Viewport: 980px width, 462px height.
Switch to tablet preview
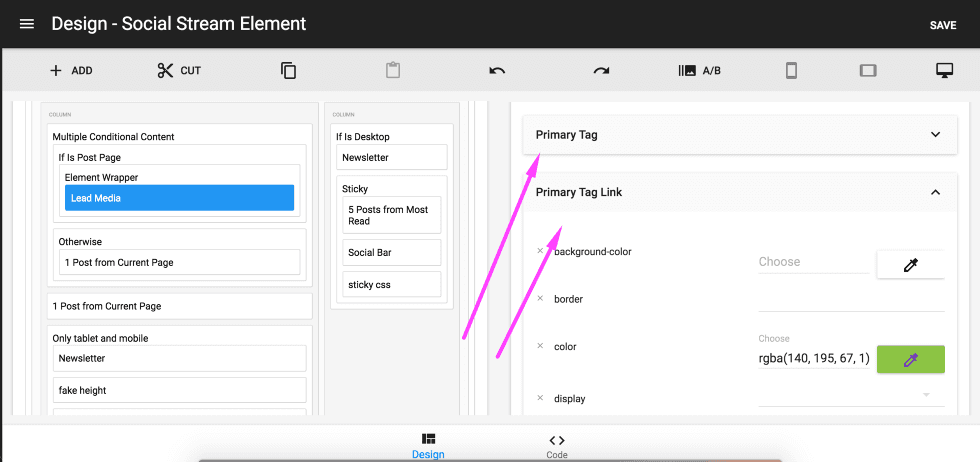(x=868, y=70)
